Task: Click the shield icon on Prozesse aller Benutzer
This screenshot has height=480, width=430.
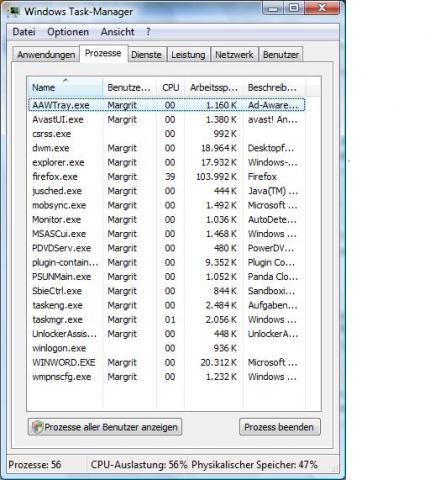Action: coord(37,427)
